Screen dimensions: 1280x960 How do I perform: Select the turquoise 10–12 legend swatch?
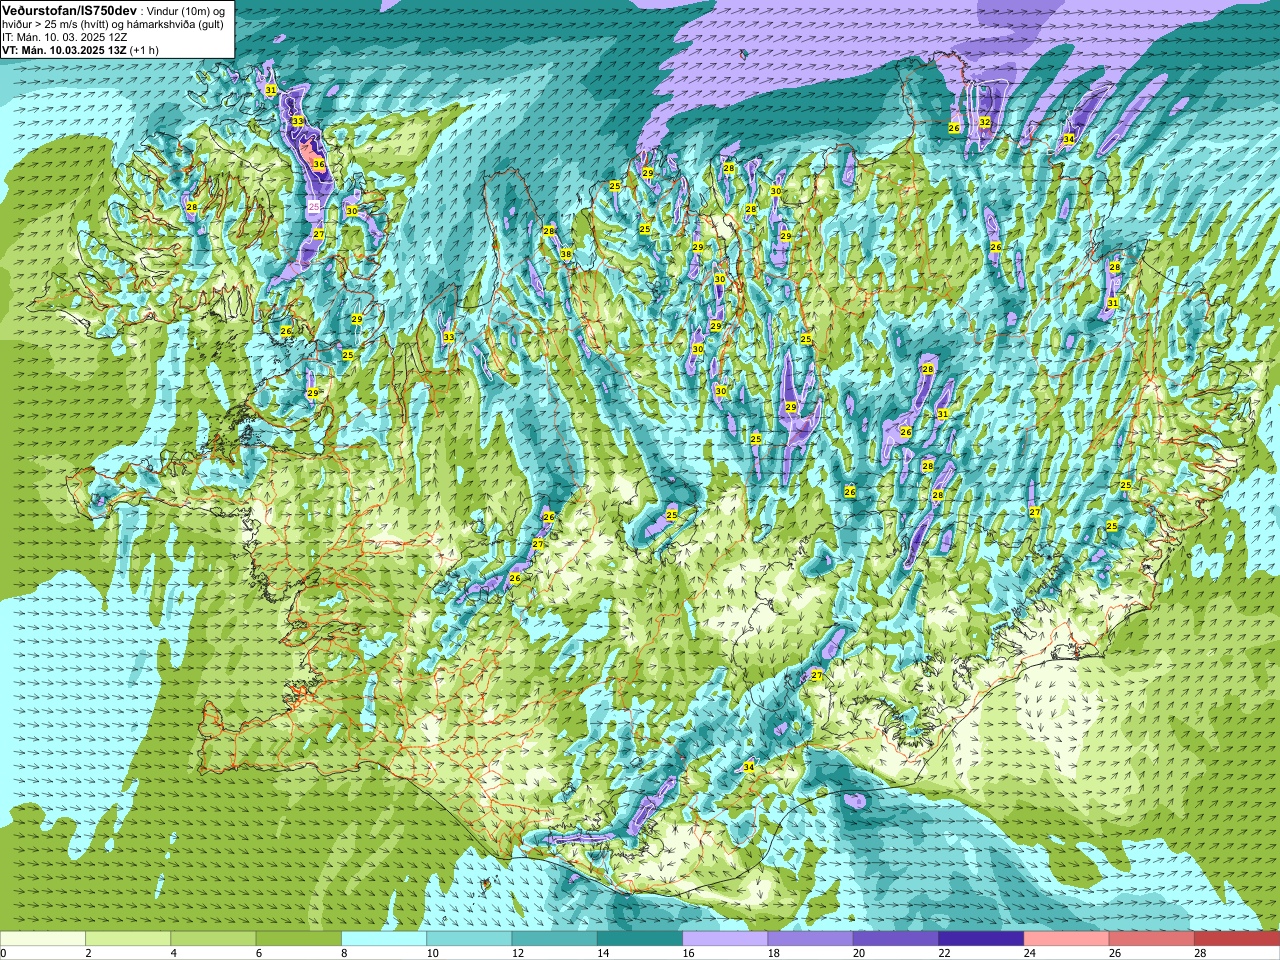click(469, 939)
